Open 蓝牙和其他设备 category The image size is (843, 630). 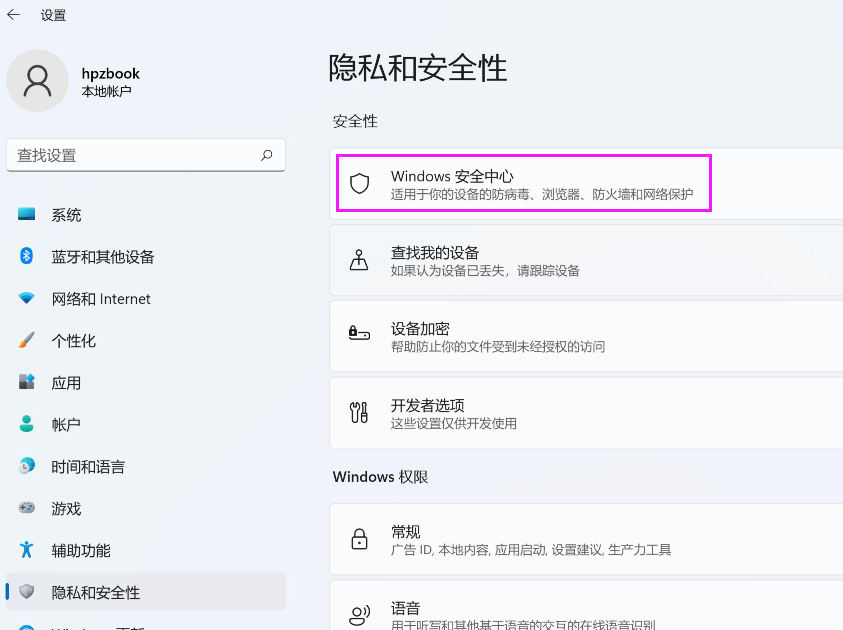[146, 257]
